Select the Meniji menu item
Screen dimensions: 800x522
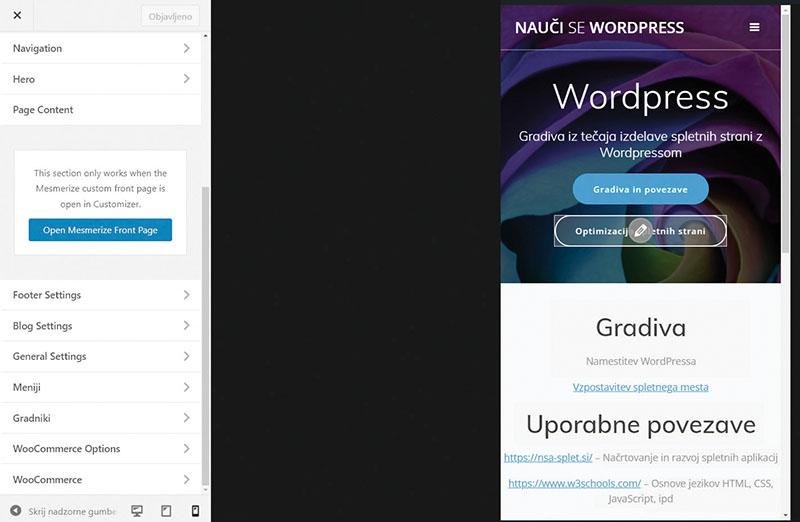click(x=100, y=387)
